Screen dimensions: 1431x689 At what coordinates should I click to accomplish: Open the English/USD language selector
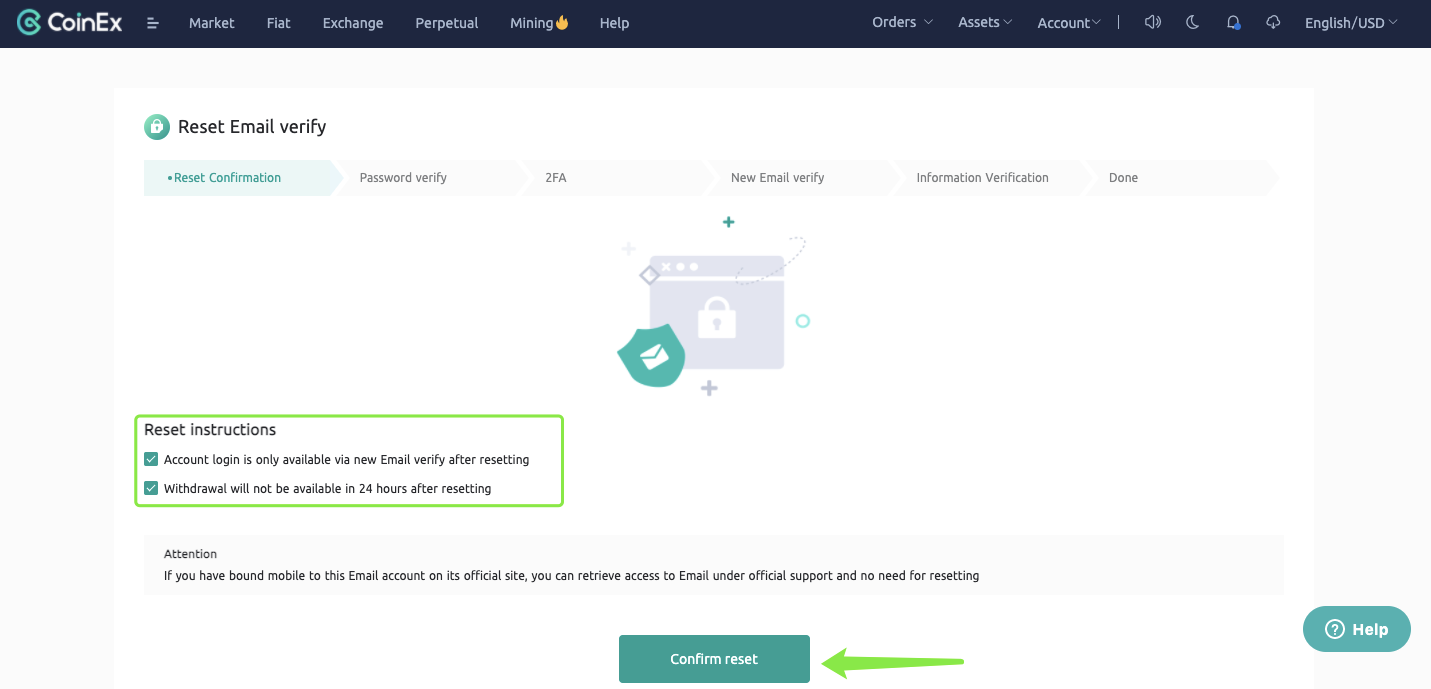pyautogui.click(x=1351, y=23)
